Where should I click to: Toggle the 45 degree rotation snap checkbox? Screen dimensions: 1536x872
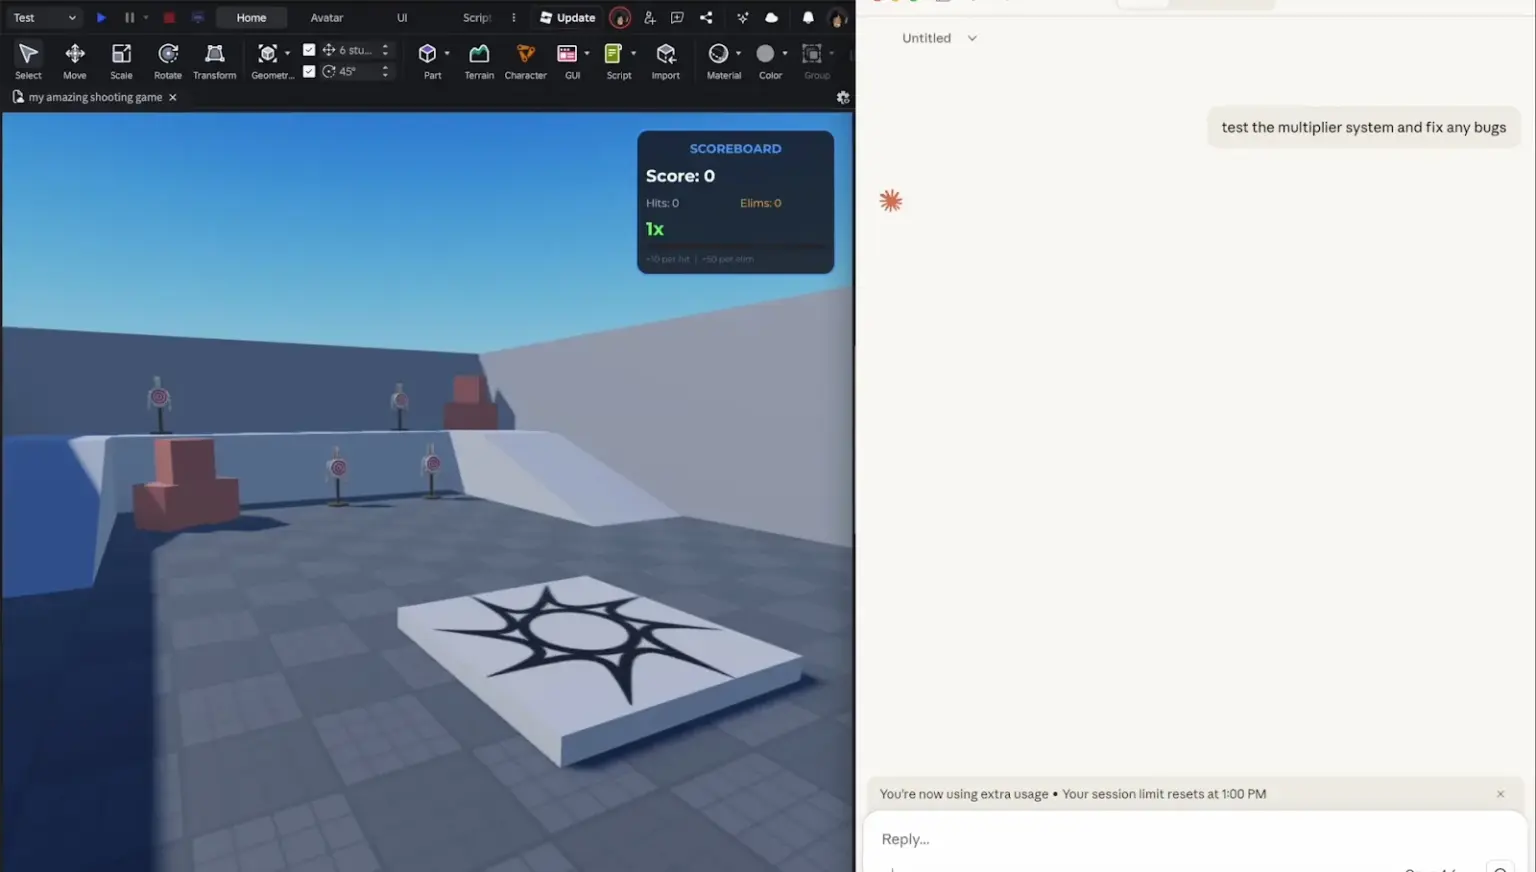tap(310, 71)
